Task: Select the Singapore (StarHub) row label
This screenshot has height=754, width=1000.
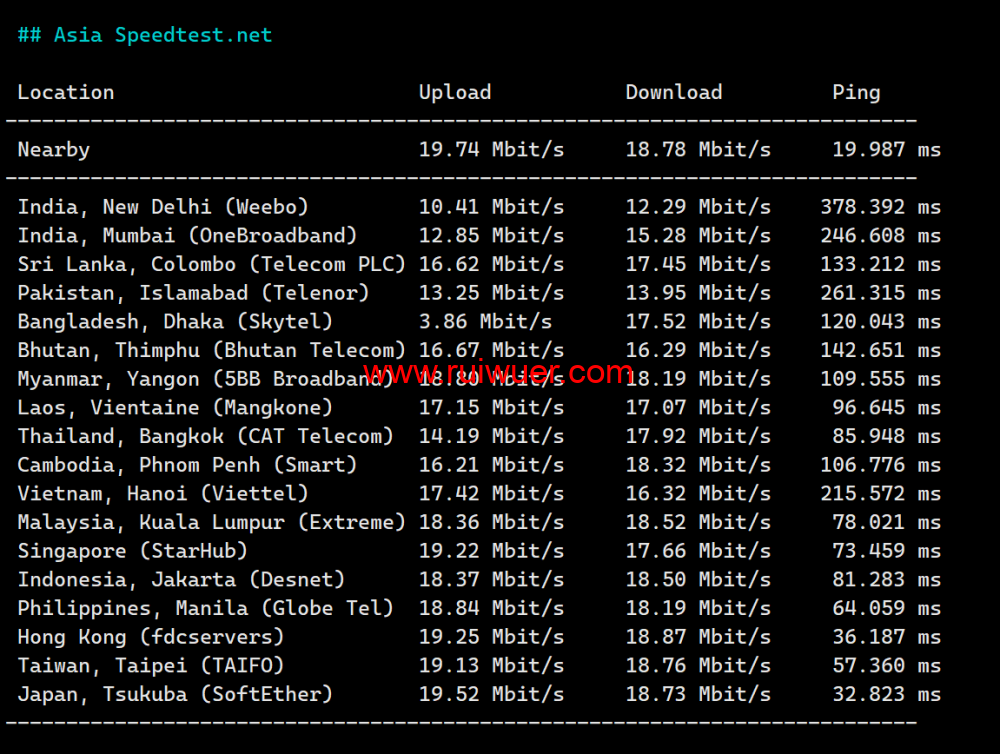Action: pos(133,551)
